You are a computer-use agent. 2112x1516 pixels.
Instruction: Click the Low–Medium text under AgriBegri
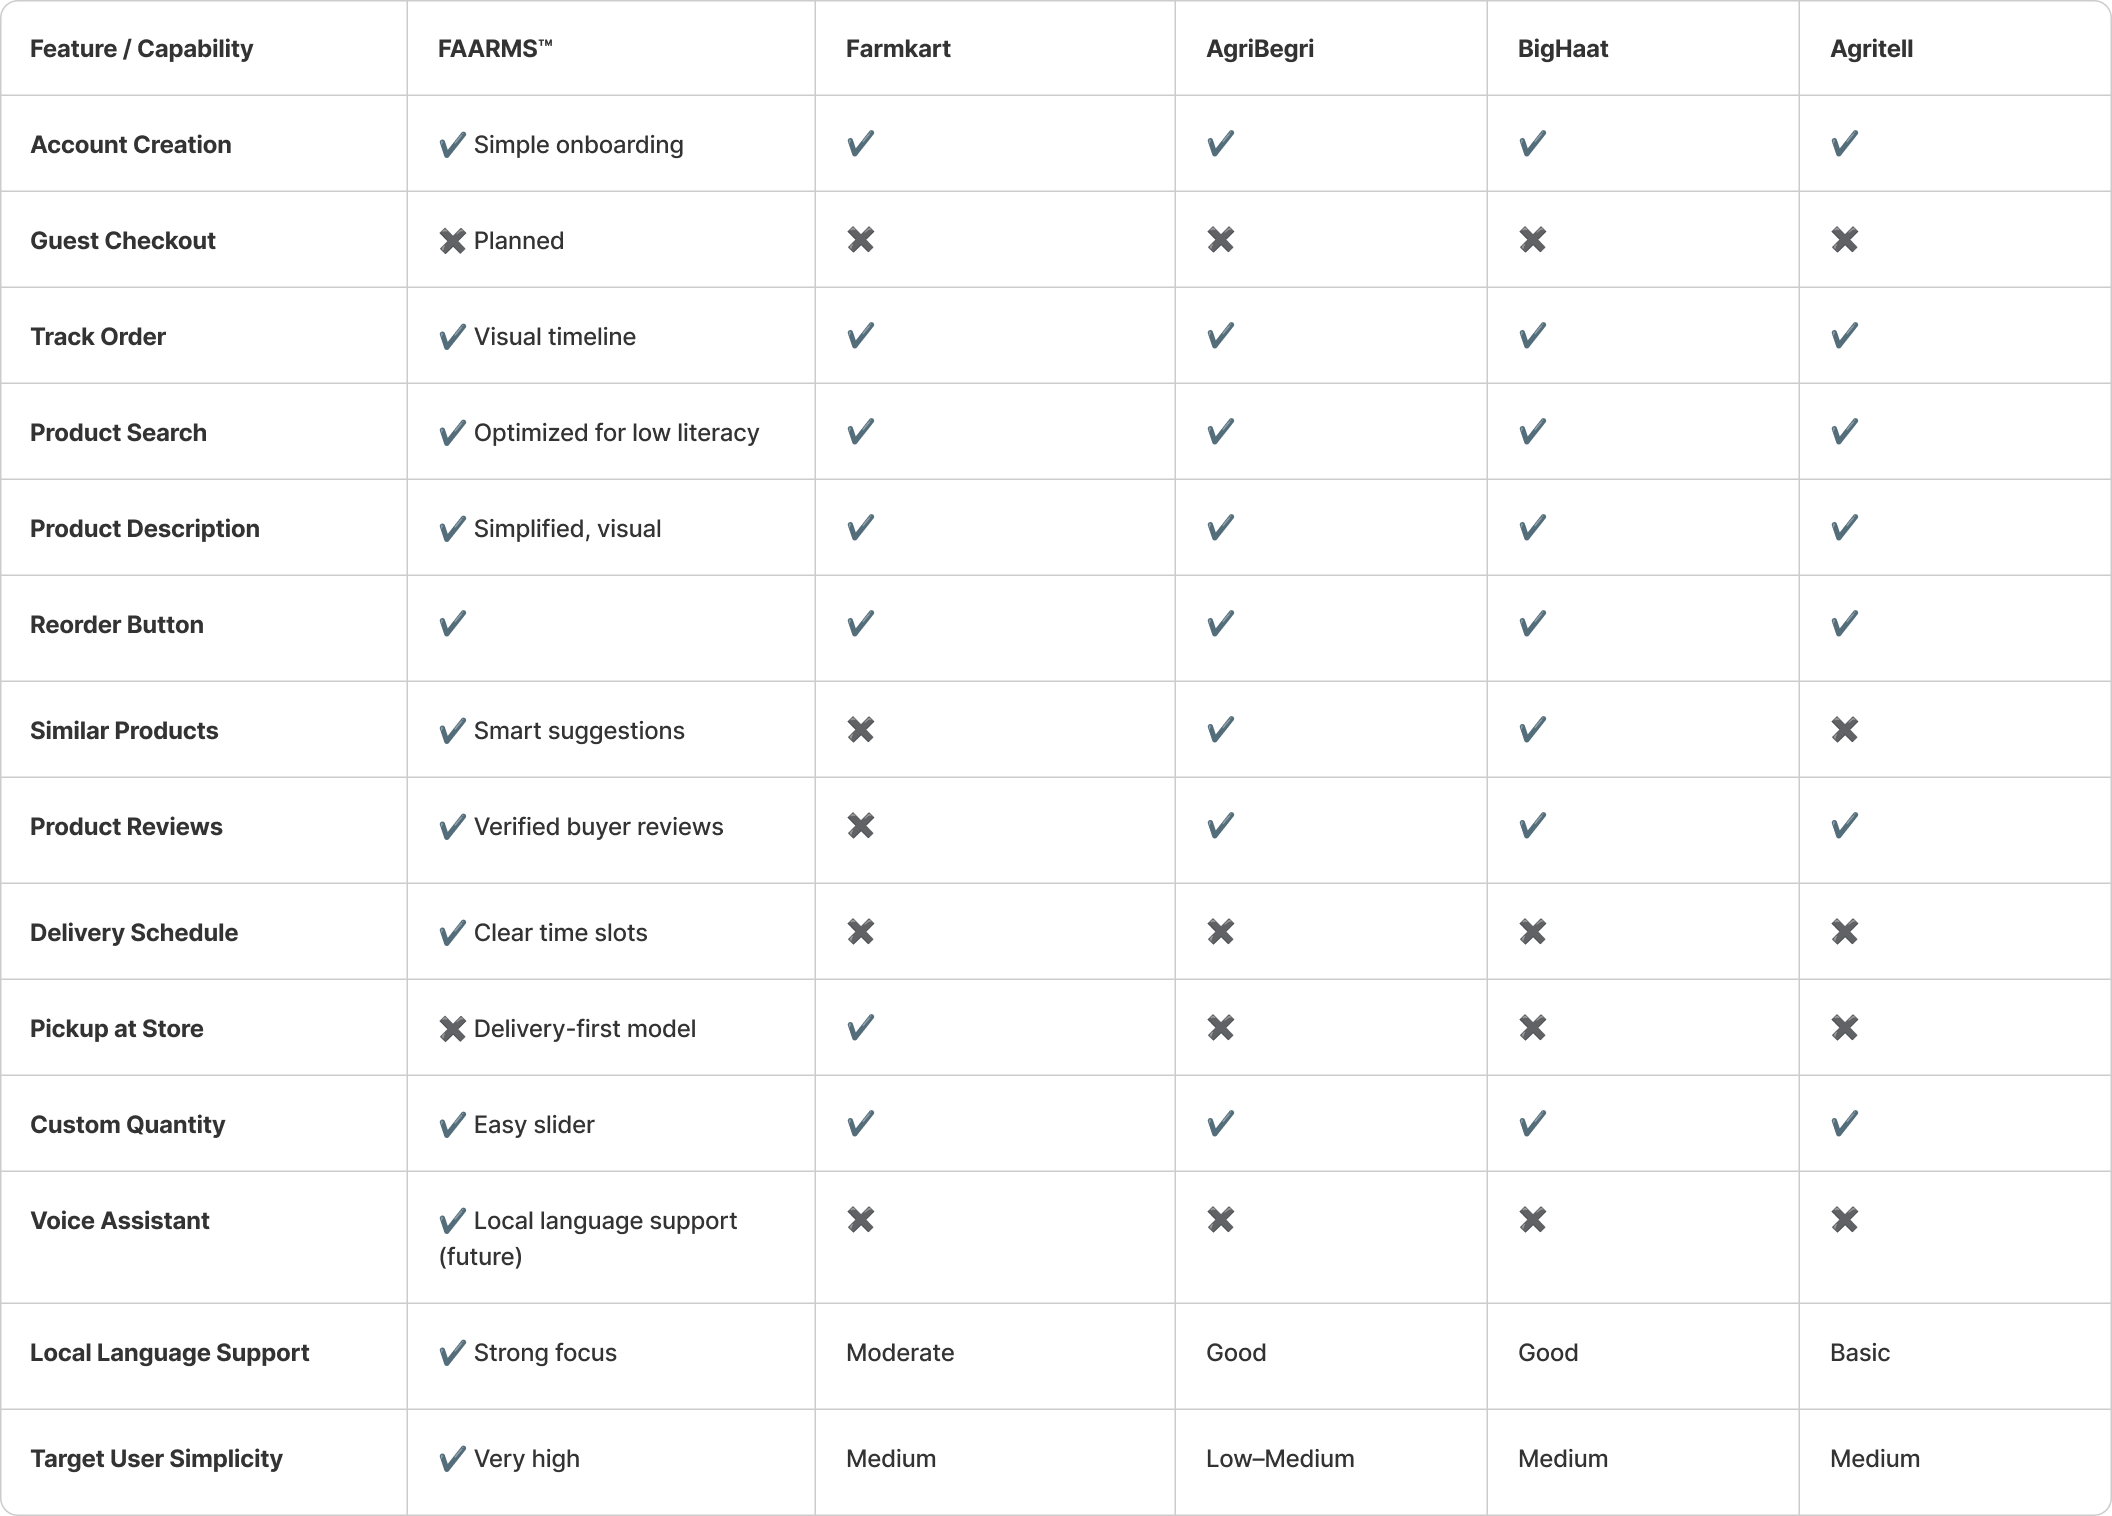1280,1459
